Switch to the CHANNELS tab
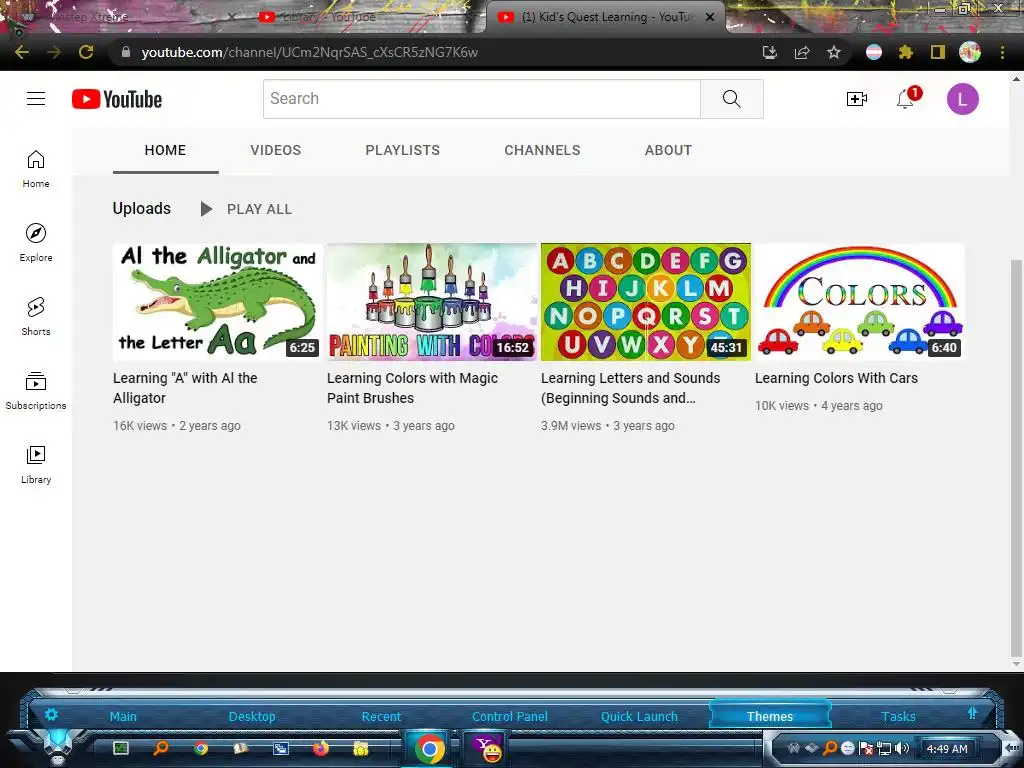This screenshot has height=768, width=1024. [542, 150]
